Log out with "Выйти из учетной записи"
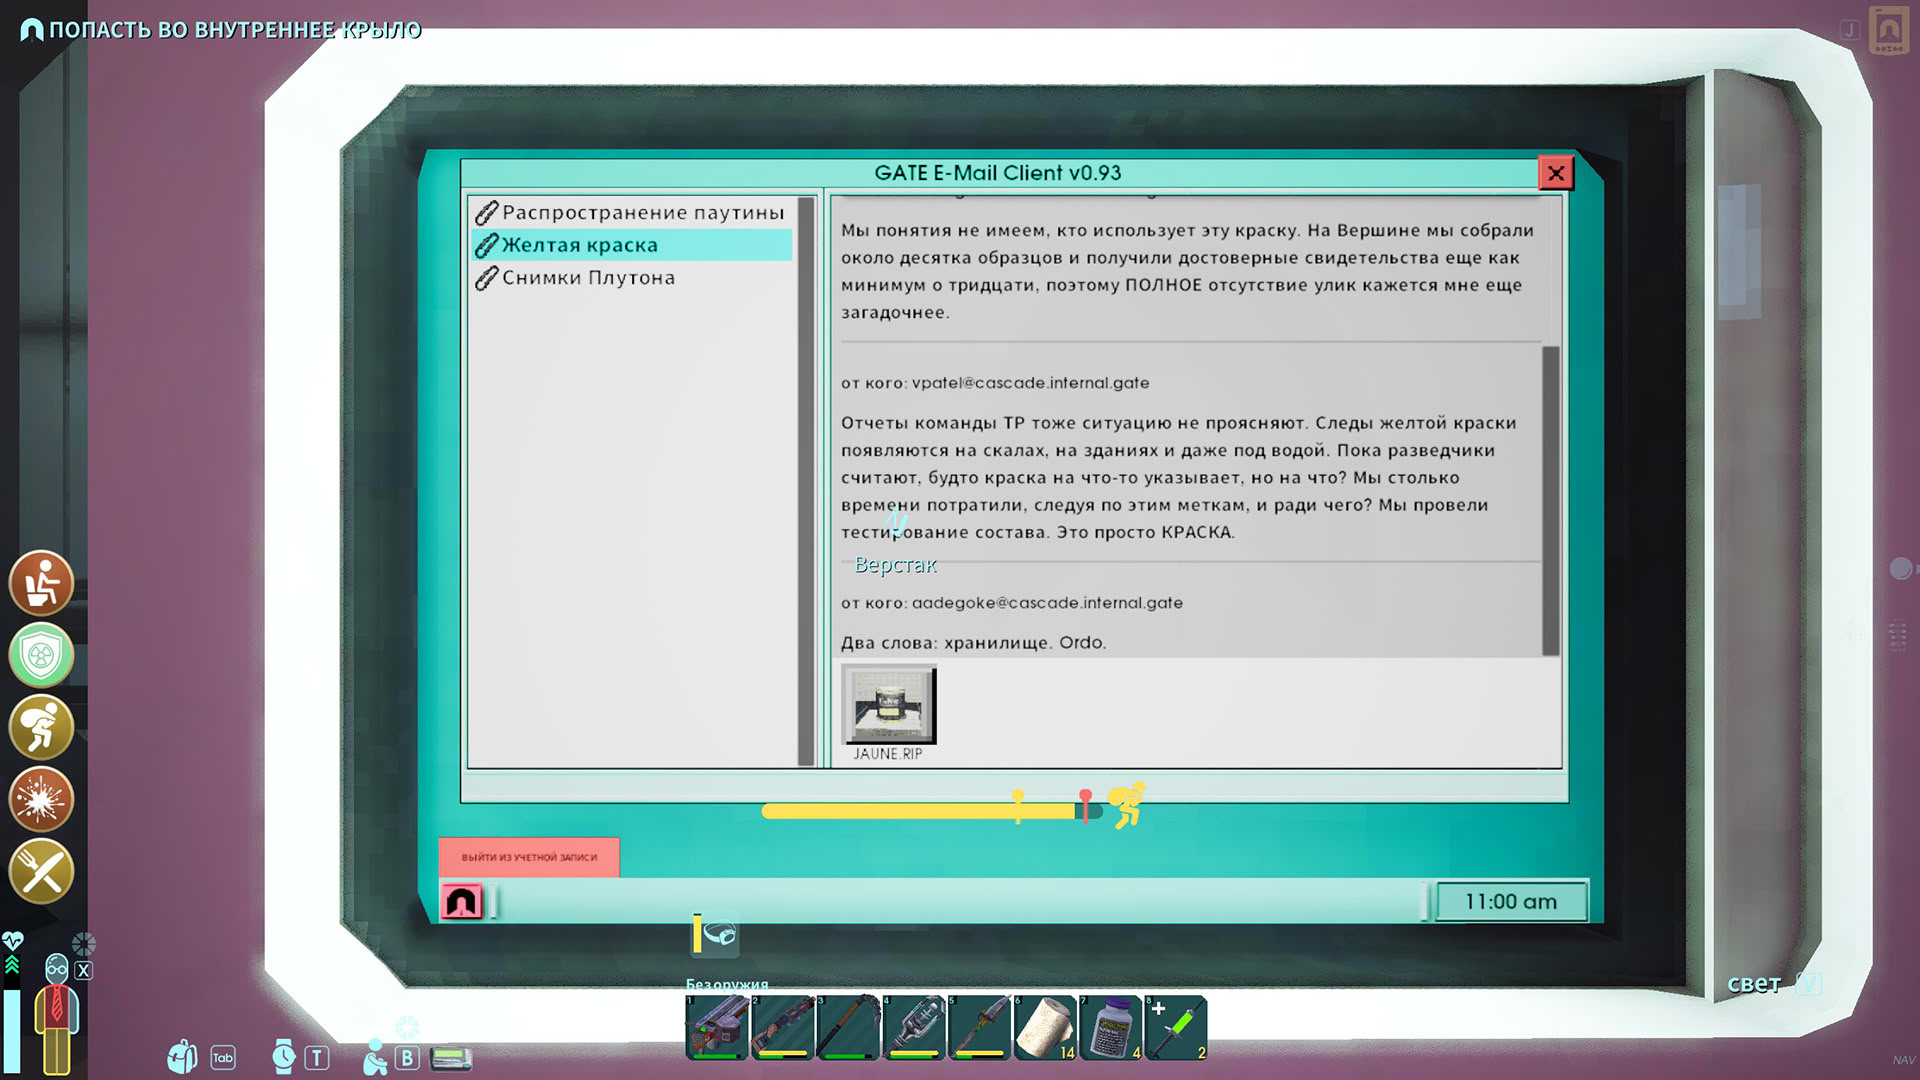 [529, 857]
